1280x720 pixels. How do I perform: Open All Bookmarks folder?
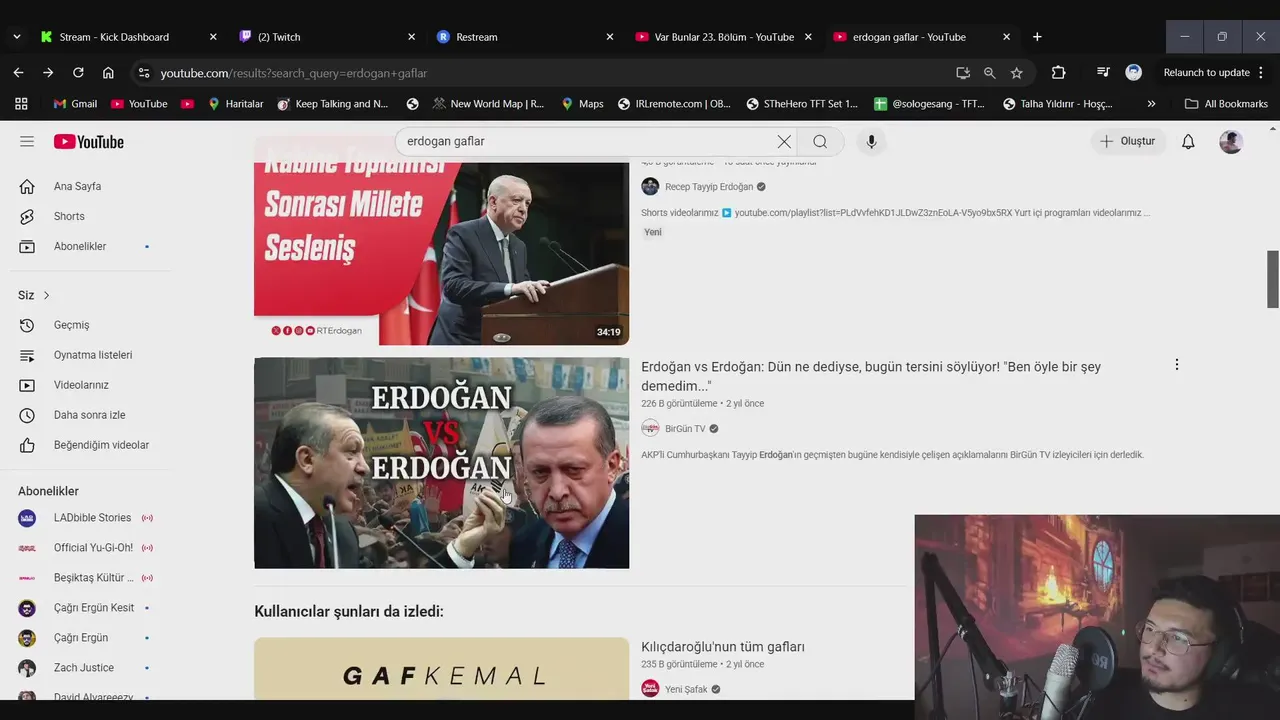point(1226,103)
